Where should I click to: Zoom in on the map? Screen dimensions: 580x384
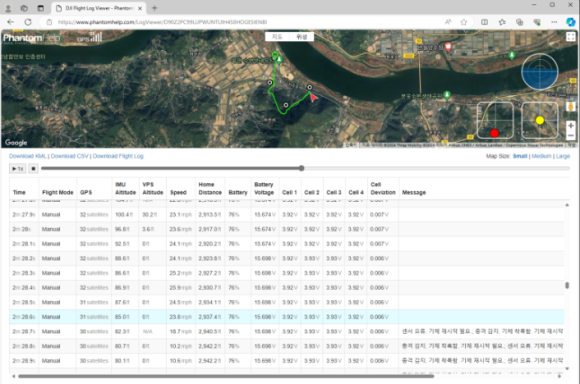tap(571, 126)
